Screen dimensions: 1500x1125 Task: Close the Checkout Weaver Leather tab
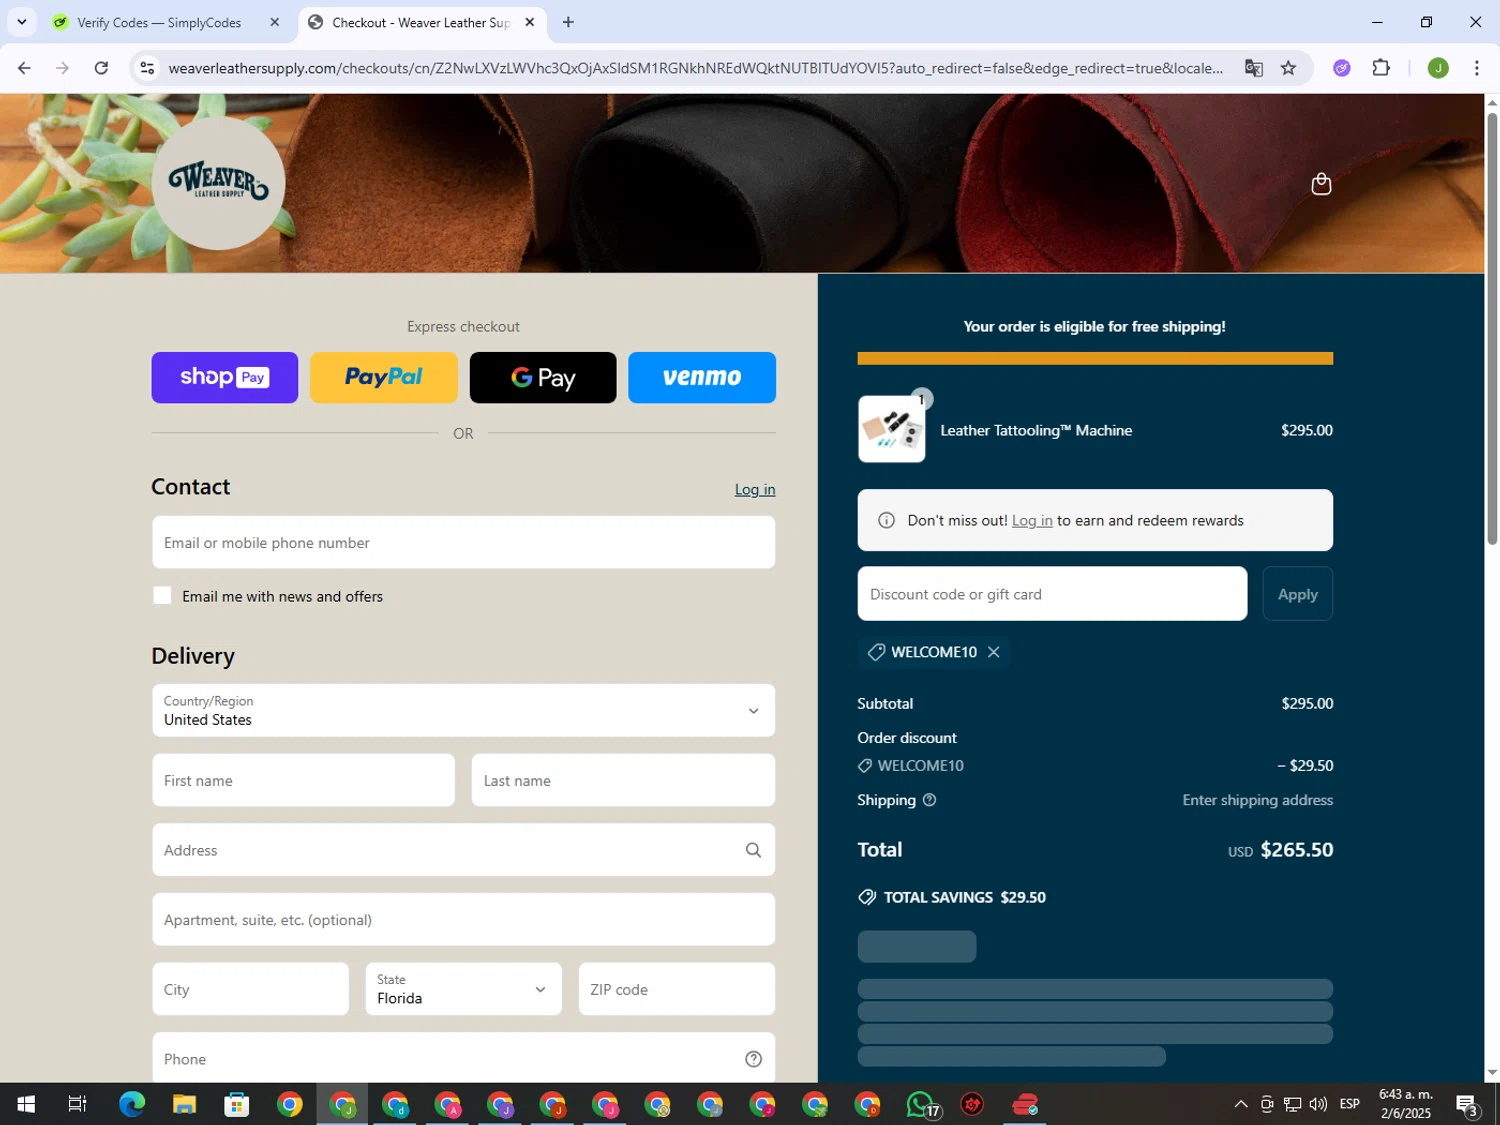click(x=530, y=22)
